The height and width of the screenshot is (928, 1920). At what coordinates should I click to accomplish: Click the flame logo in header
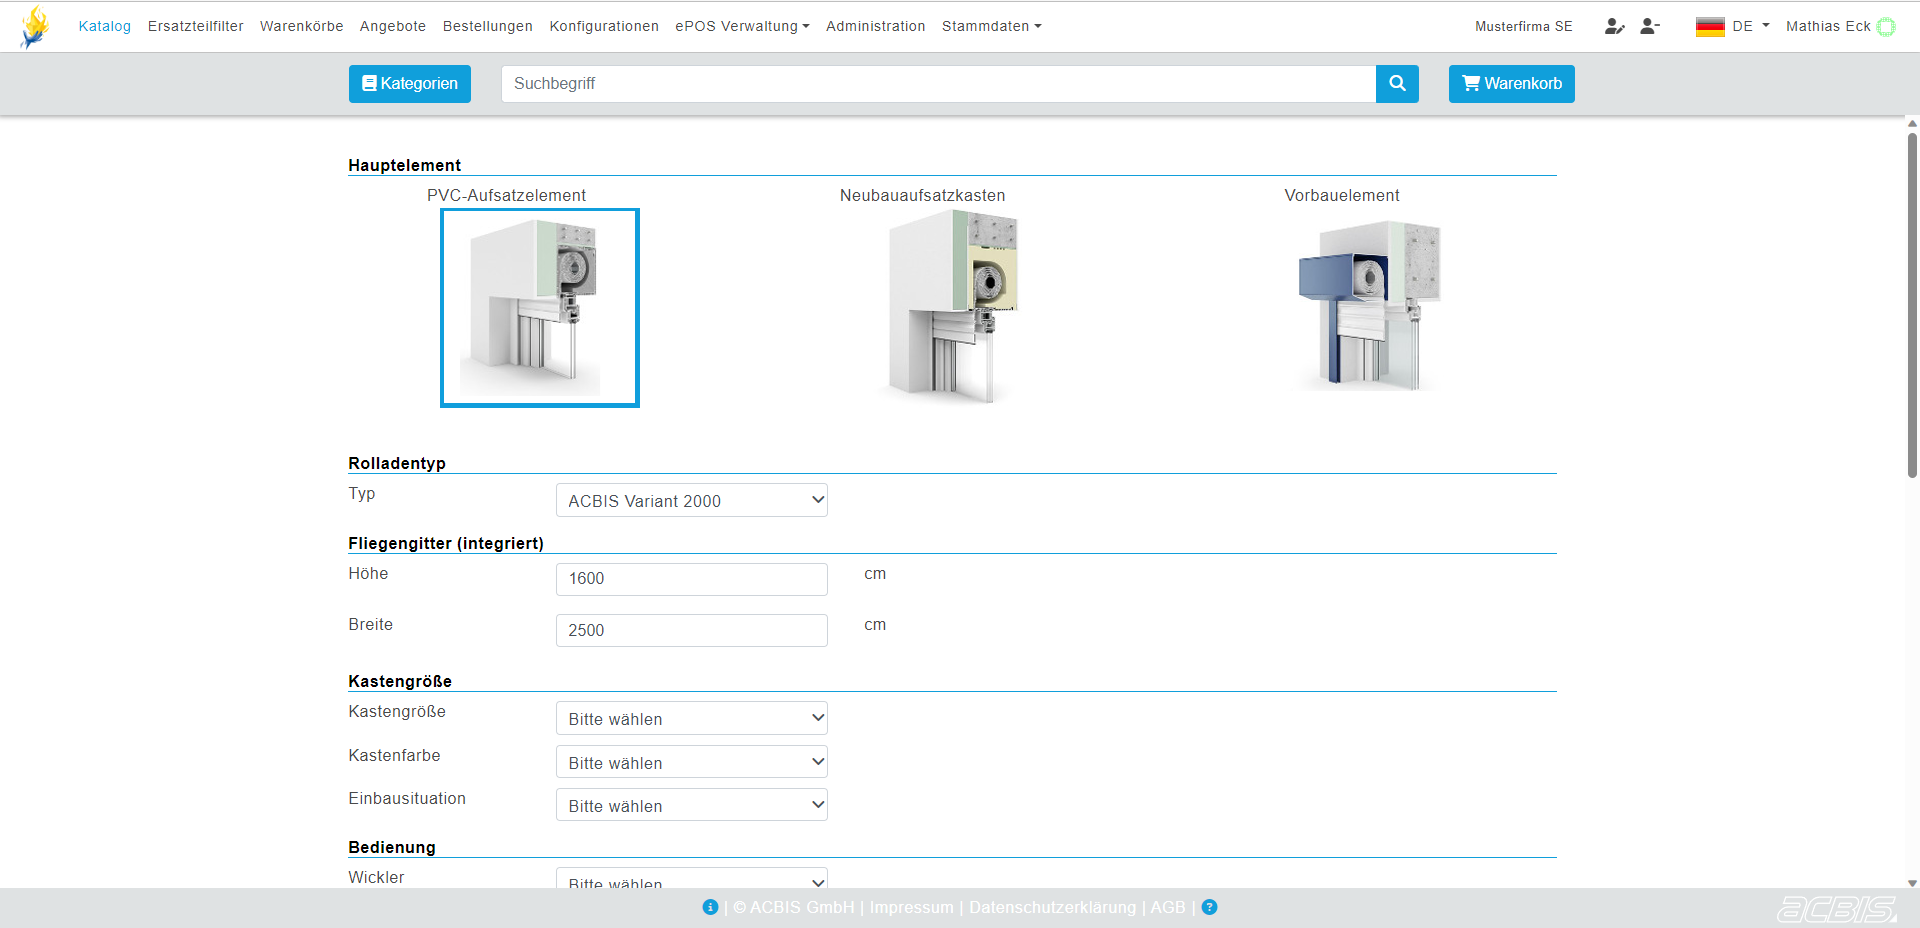36,27
